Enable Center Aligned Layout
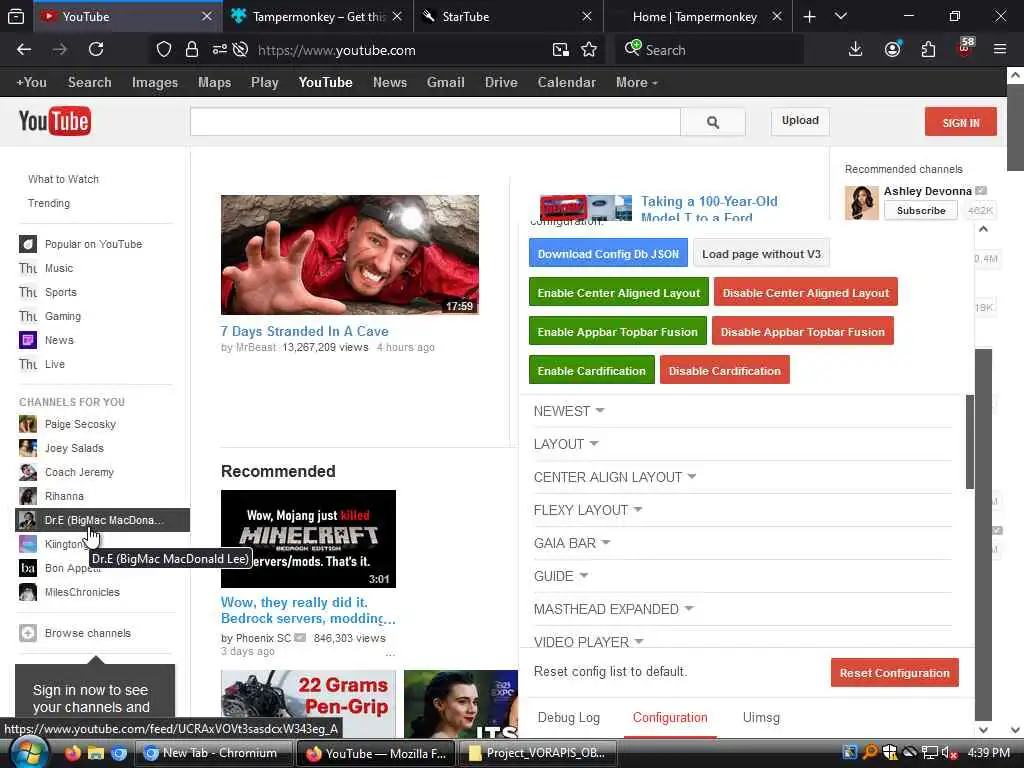 (618, 293)
